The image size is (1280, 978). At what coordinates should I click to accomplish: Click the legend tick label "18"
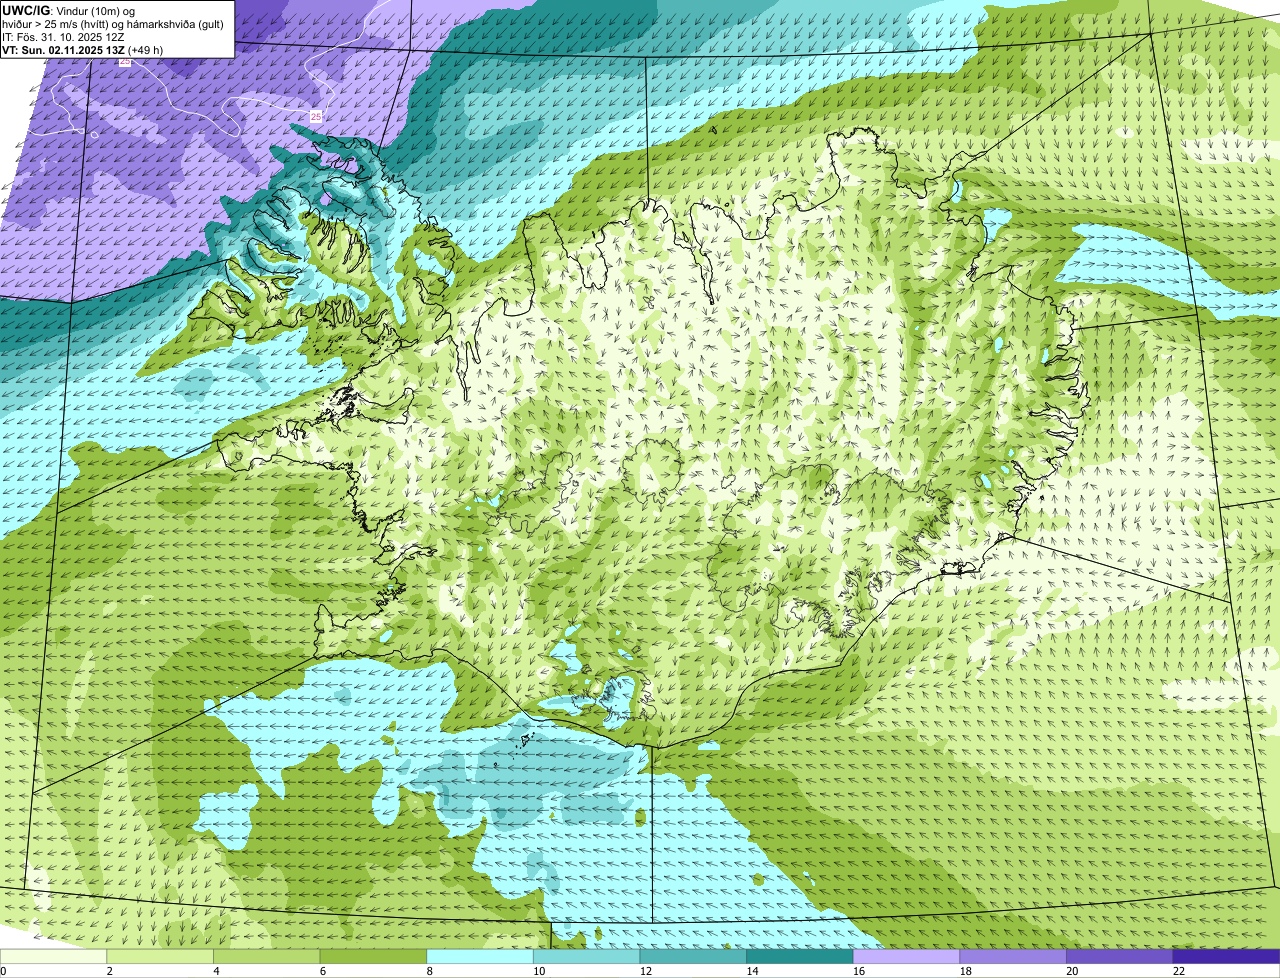(965, 971)
